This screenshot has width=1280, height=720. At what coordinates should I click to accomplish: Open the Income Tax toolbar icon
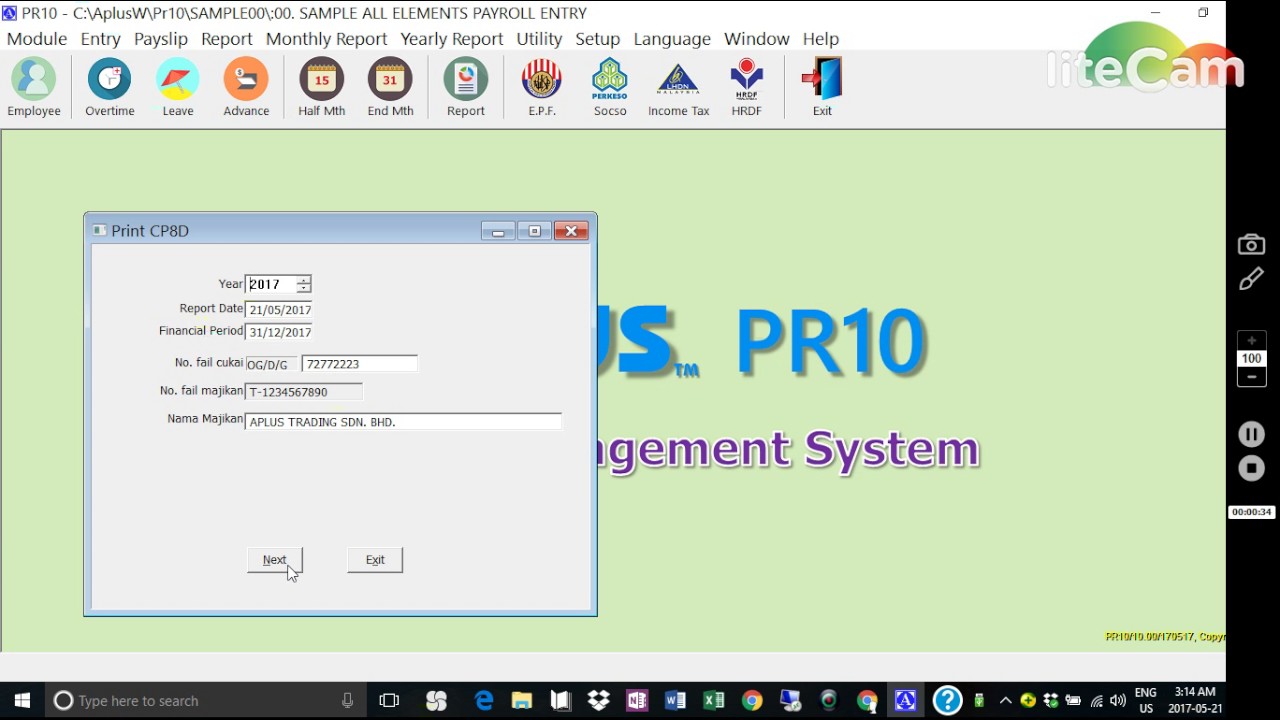coord(679,88)
